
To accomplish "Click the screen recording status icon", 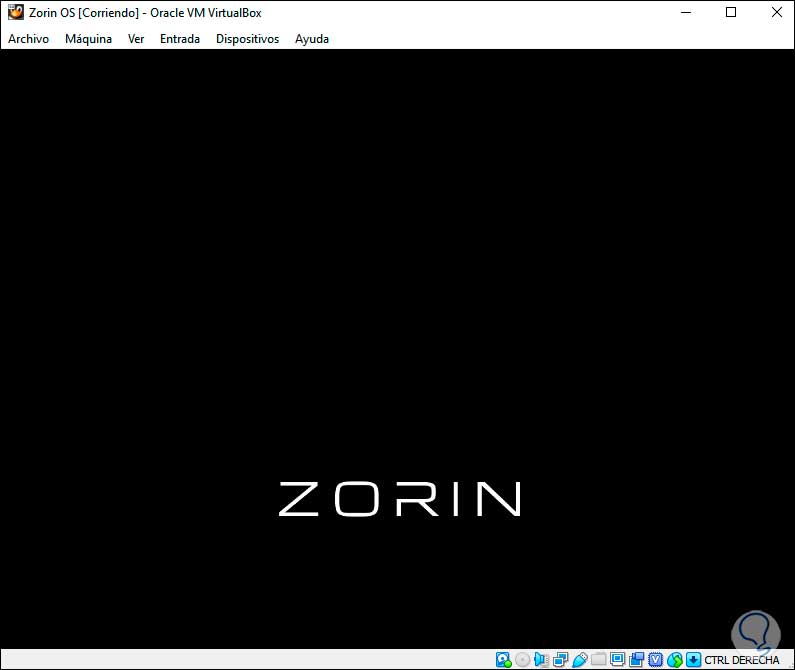I will 636,659.
